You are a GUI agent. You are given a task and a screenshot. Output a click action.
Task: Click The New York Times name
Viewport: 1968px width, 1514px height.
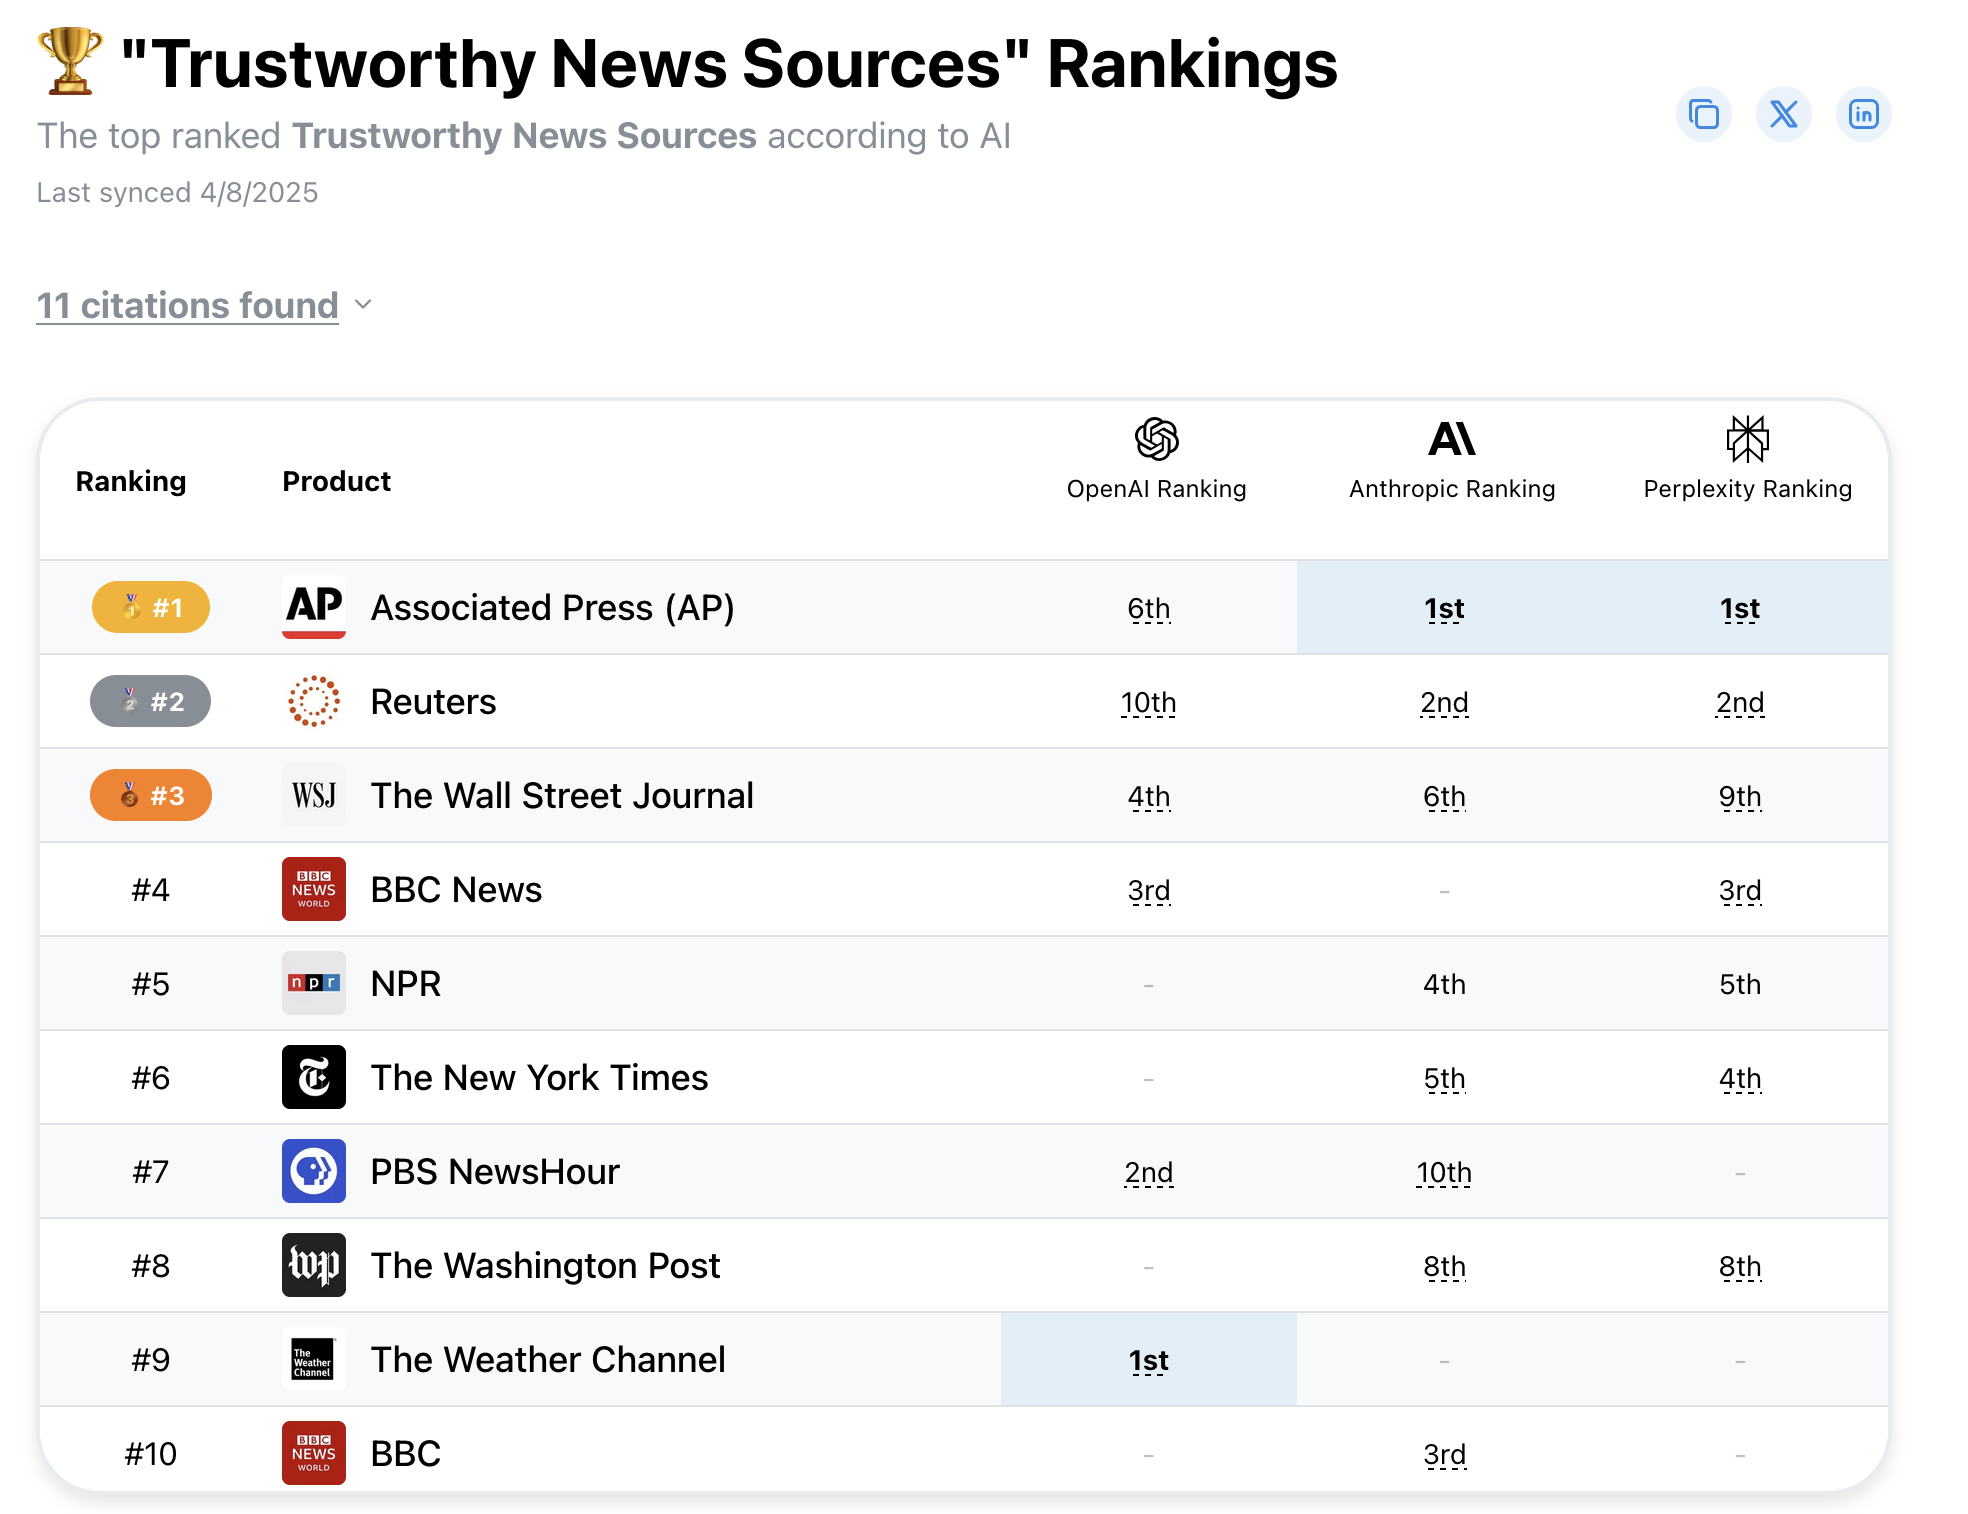[x=539, y=1078]
